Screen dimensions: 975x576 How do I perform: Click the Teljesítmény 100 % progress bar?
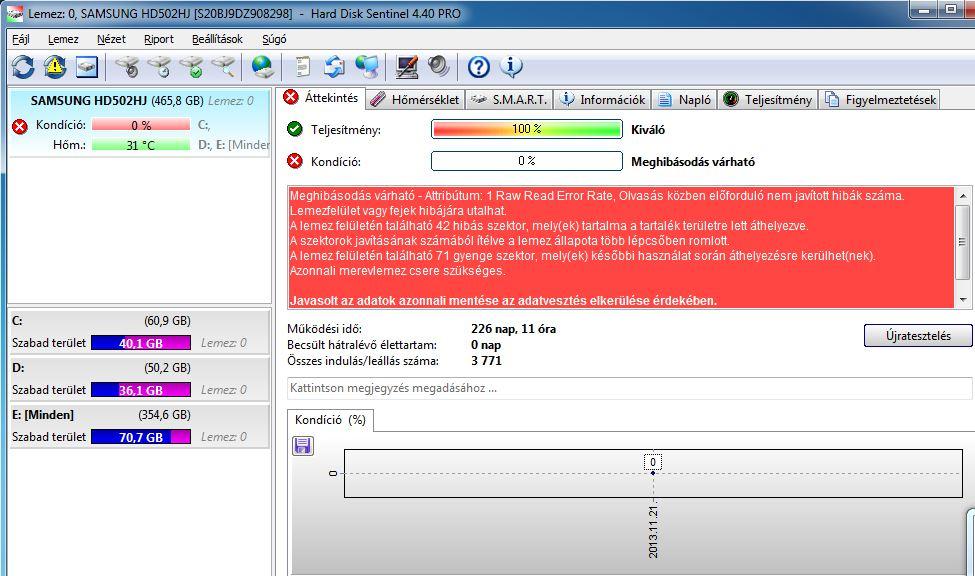(x=527, y=129)
